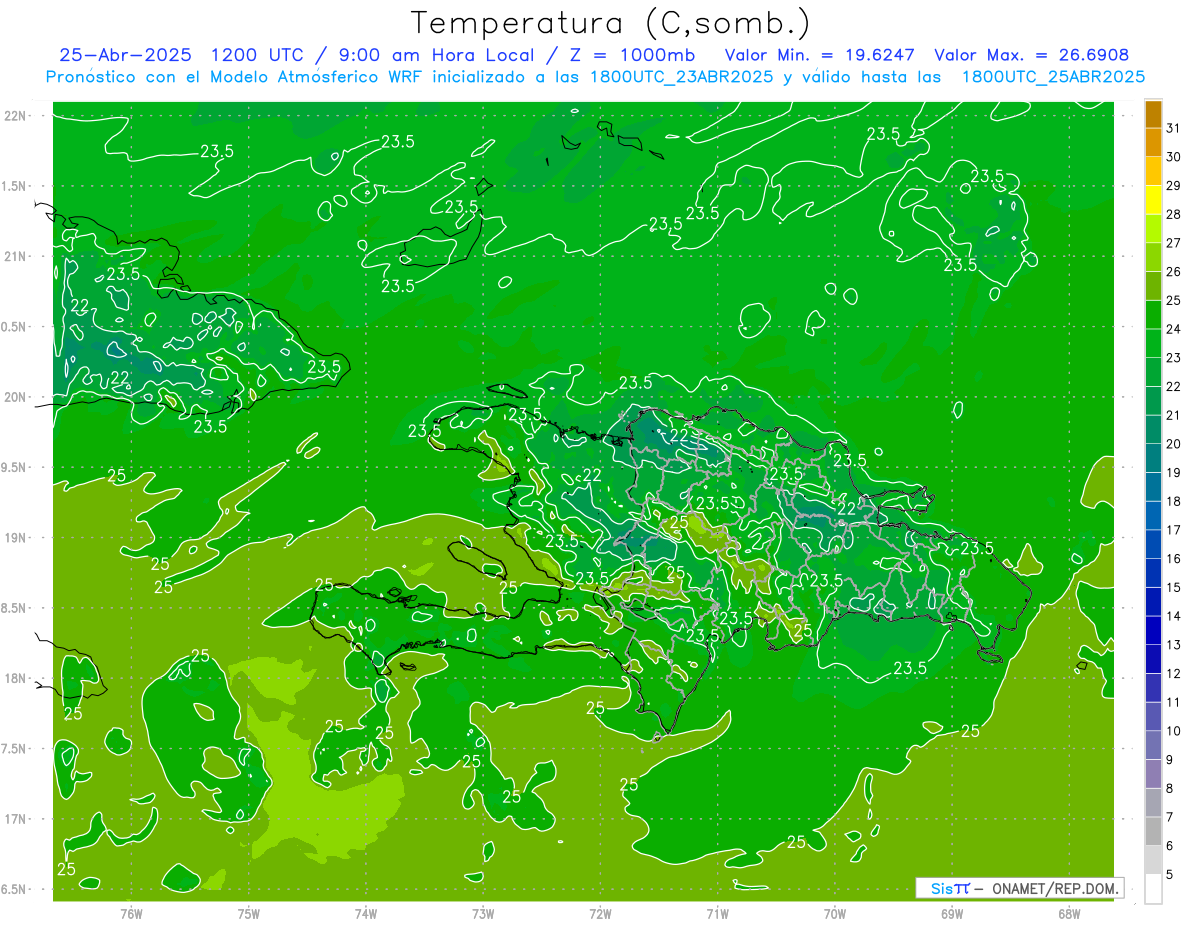Image resolution: width=1200 pixels, height=927 pixels.
Task: Pick the orange swatch above legend value 31
Action: click(x=1153, y=114)
